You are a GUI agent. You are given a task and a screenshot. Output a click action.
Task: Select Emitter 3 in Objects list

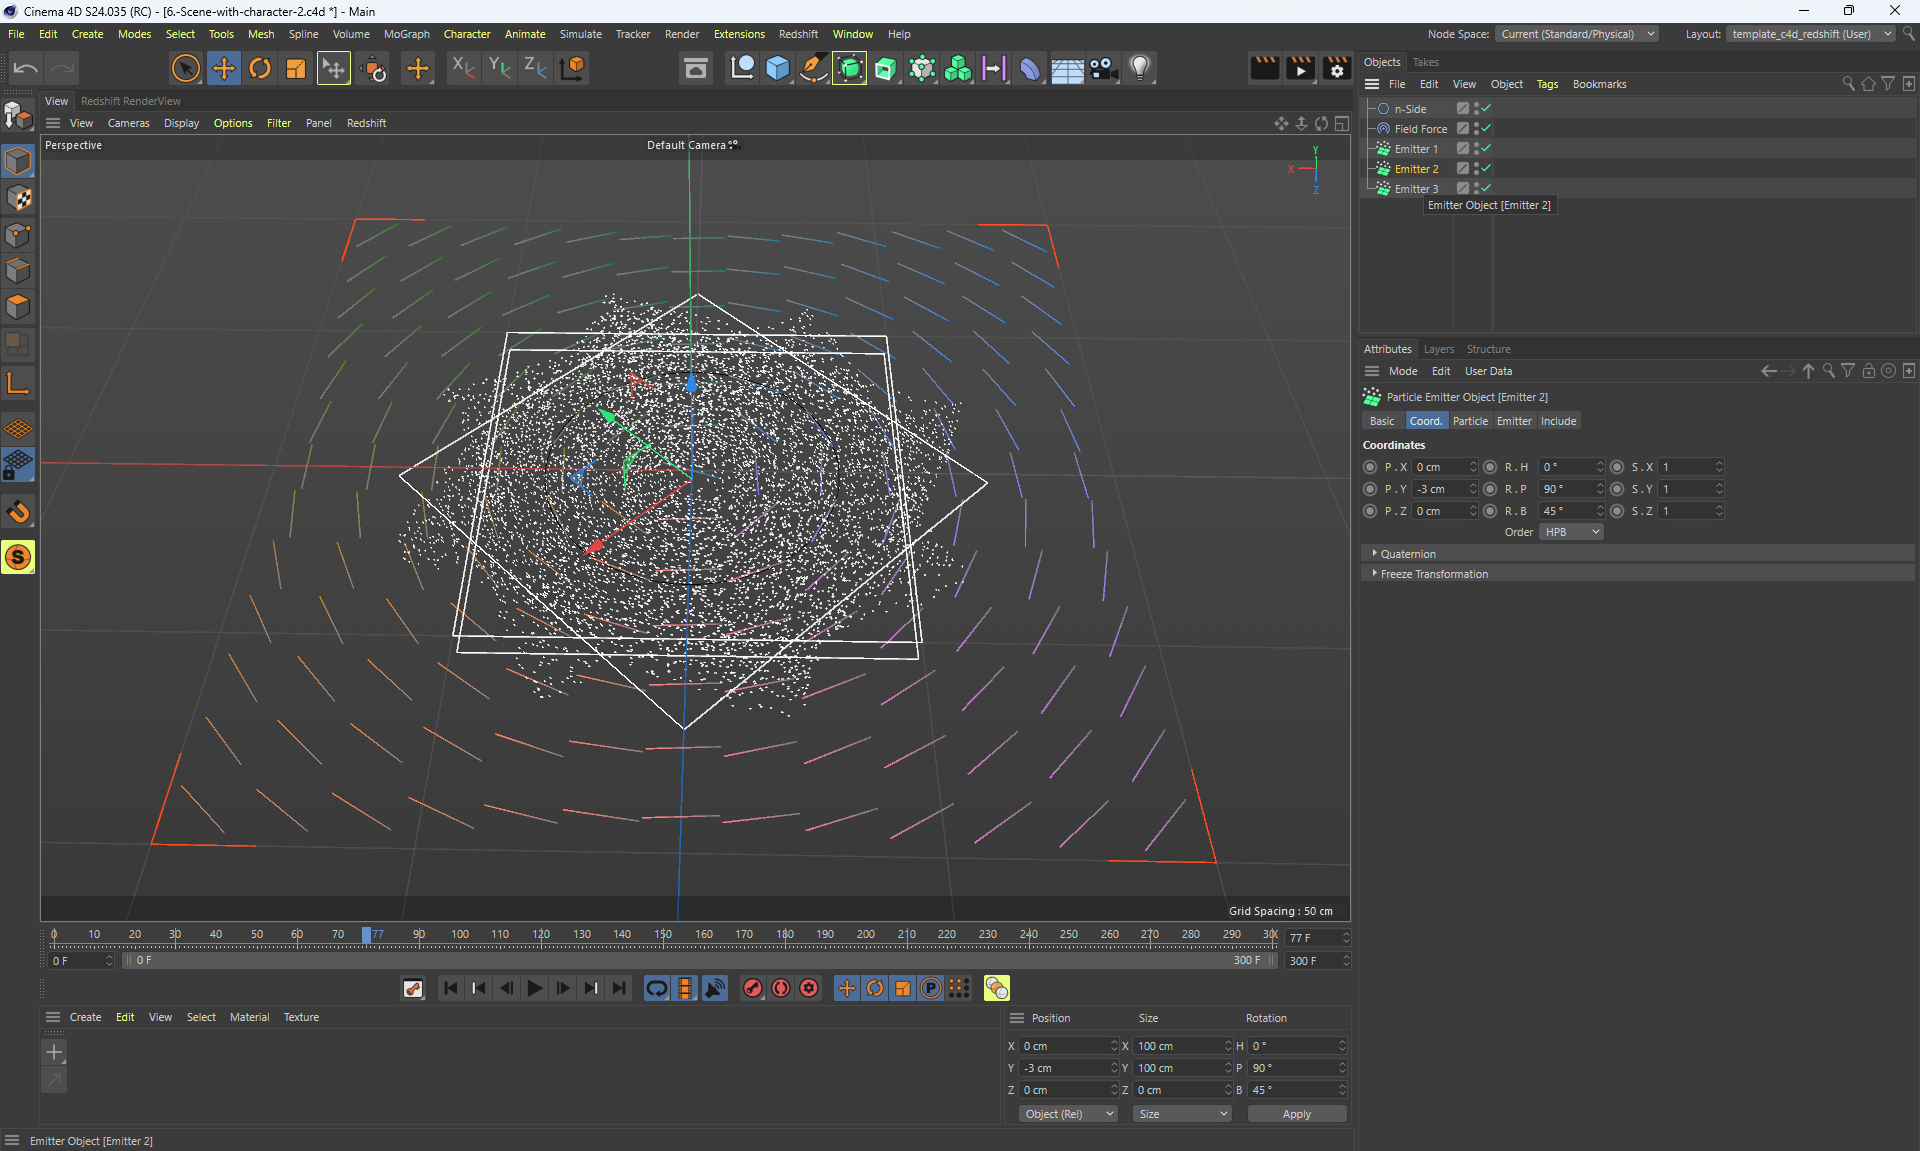pos(1416,189)
